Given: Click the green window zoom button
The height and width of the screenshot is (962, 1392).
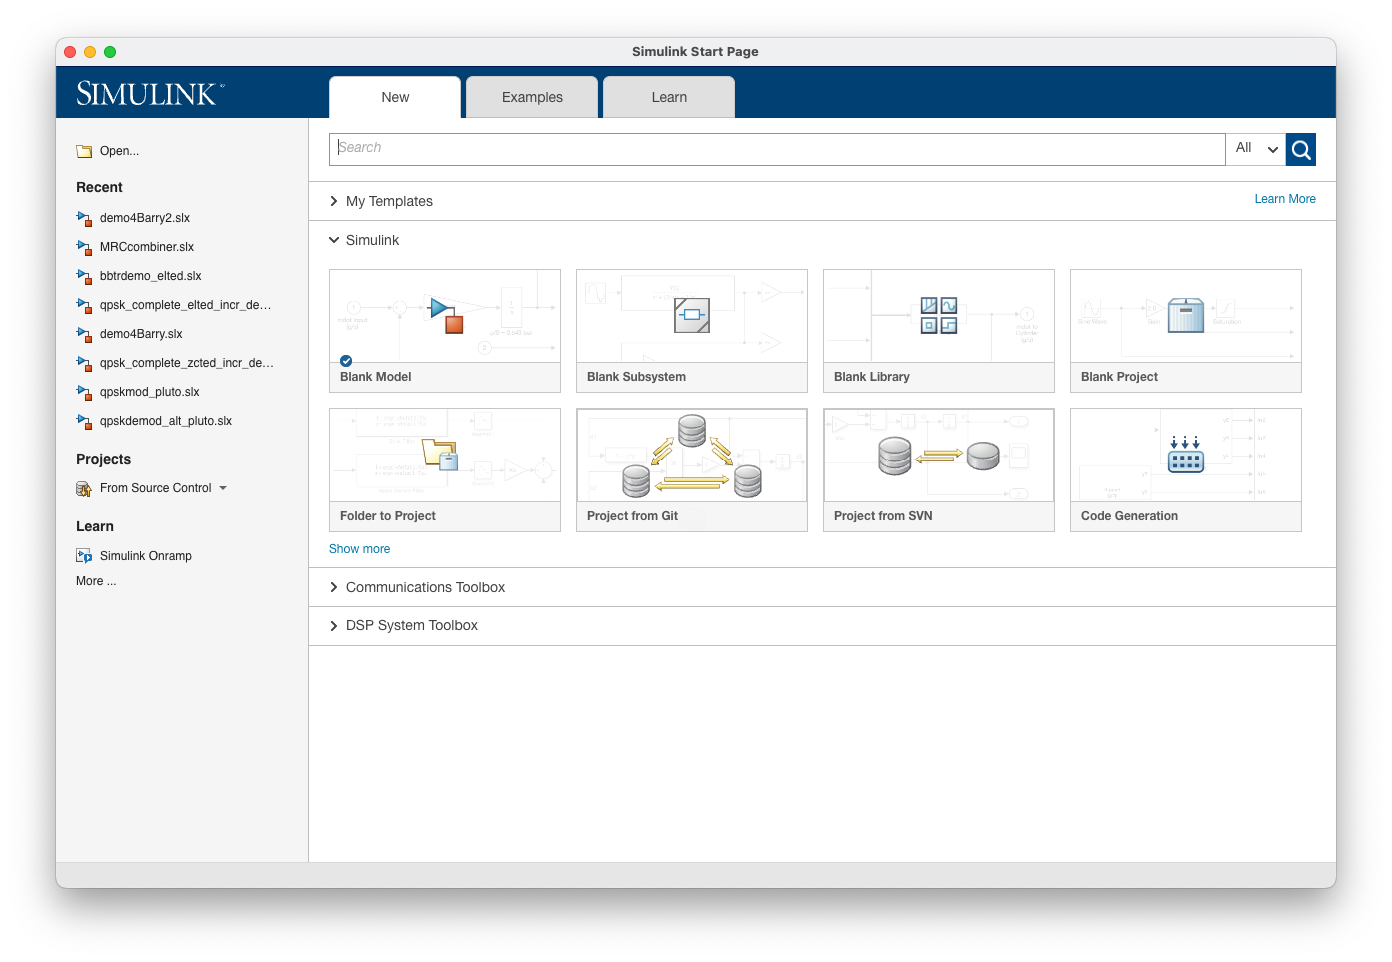Looking at the screenshot, I should (x=110, y=52).
